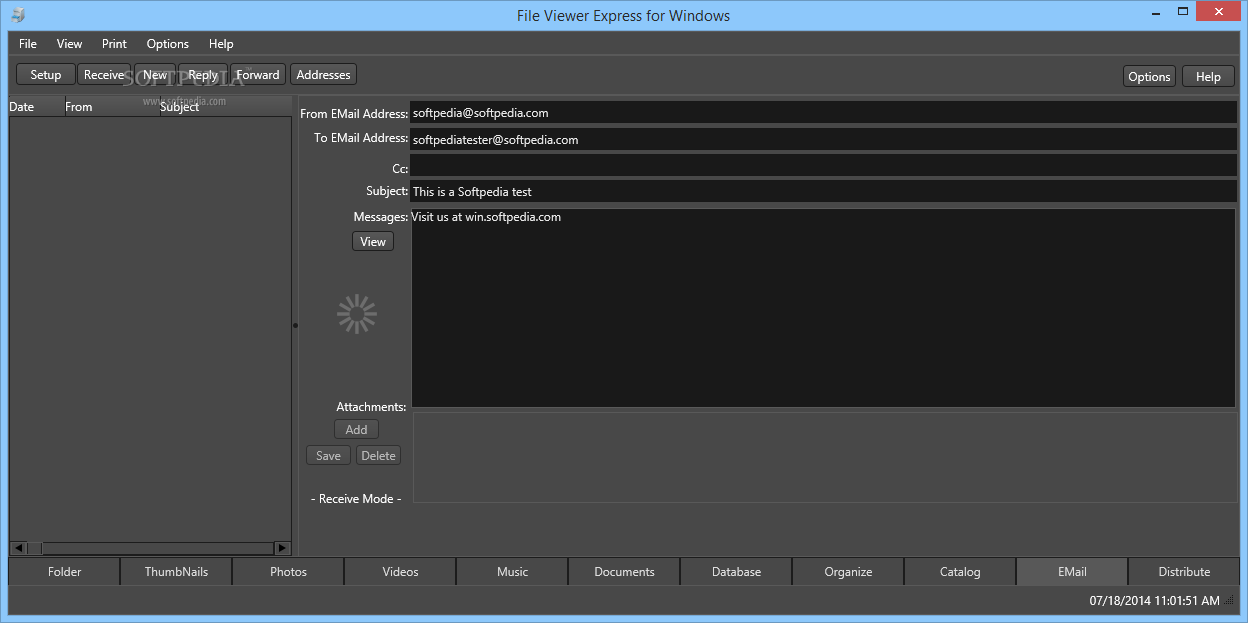Switch to the Database tab
The image size is (1248, 623).
point(736,572)
